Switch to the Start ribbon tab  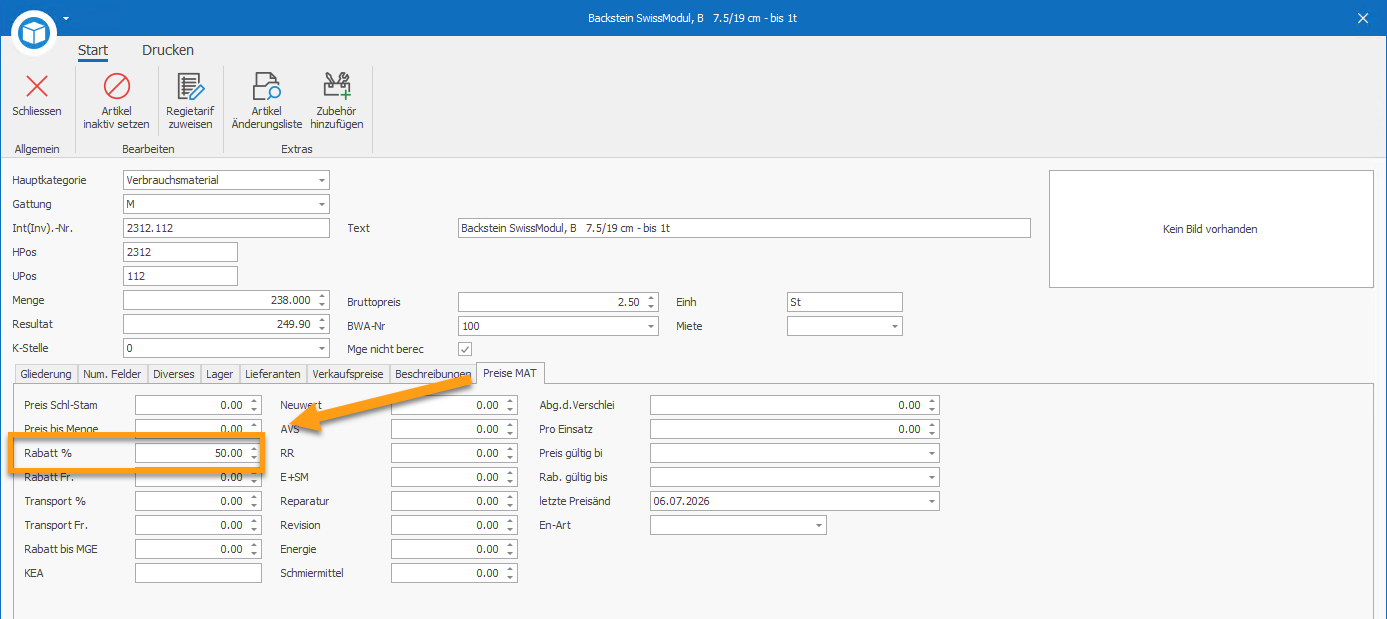pyautogui.click(x=93, y=50)
